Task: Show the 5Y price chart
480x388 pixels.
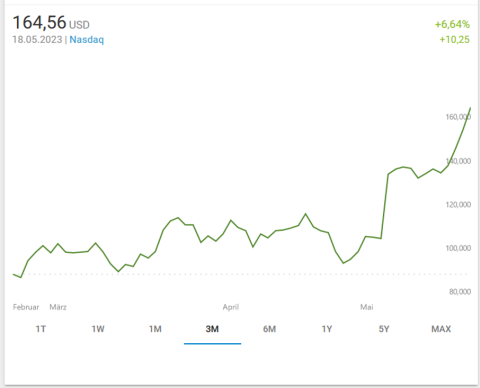Action: tap(384, 329)
